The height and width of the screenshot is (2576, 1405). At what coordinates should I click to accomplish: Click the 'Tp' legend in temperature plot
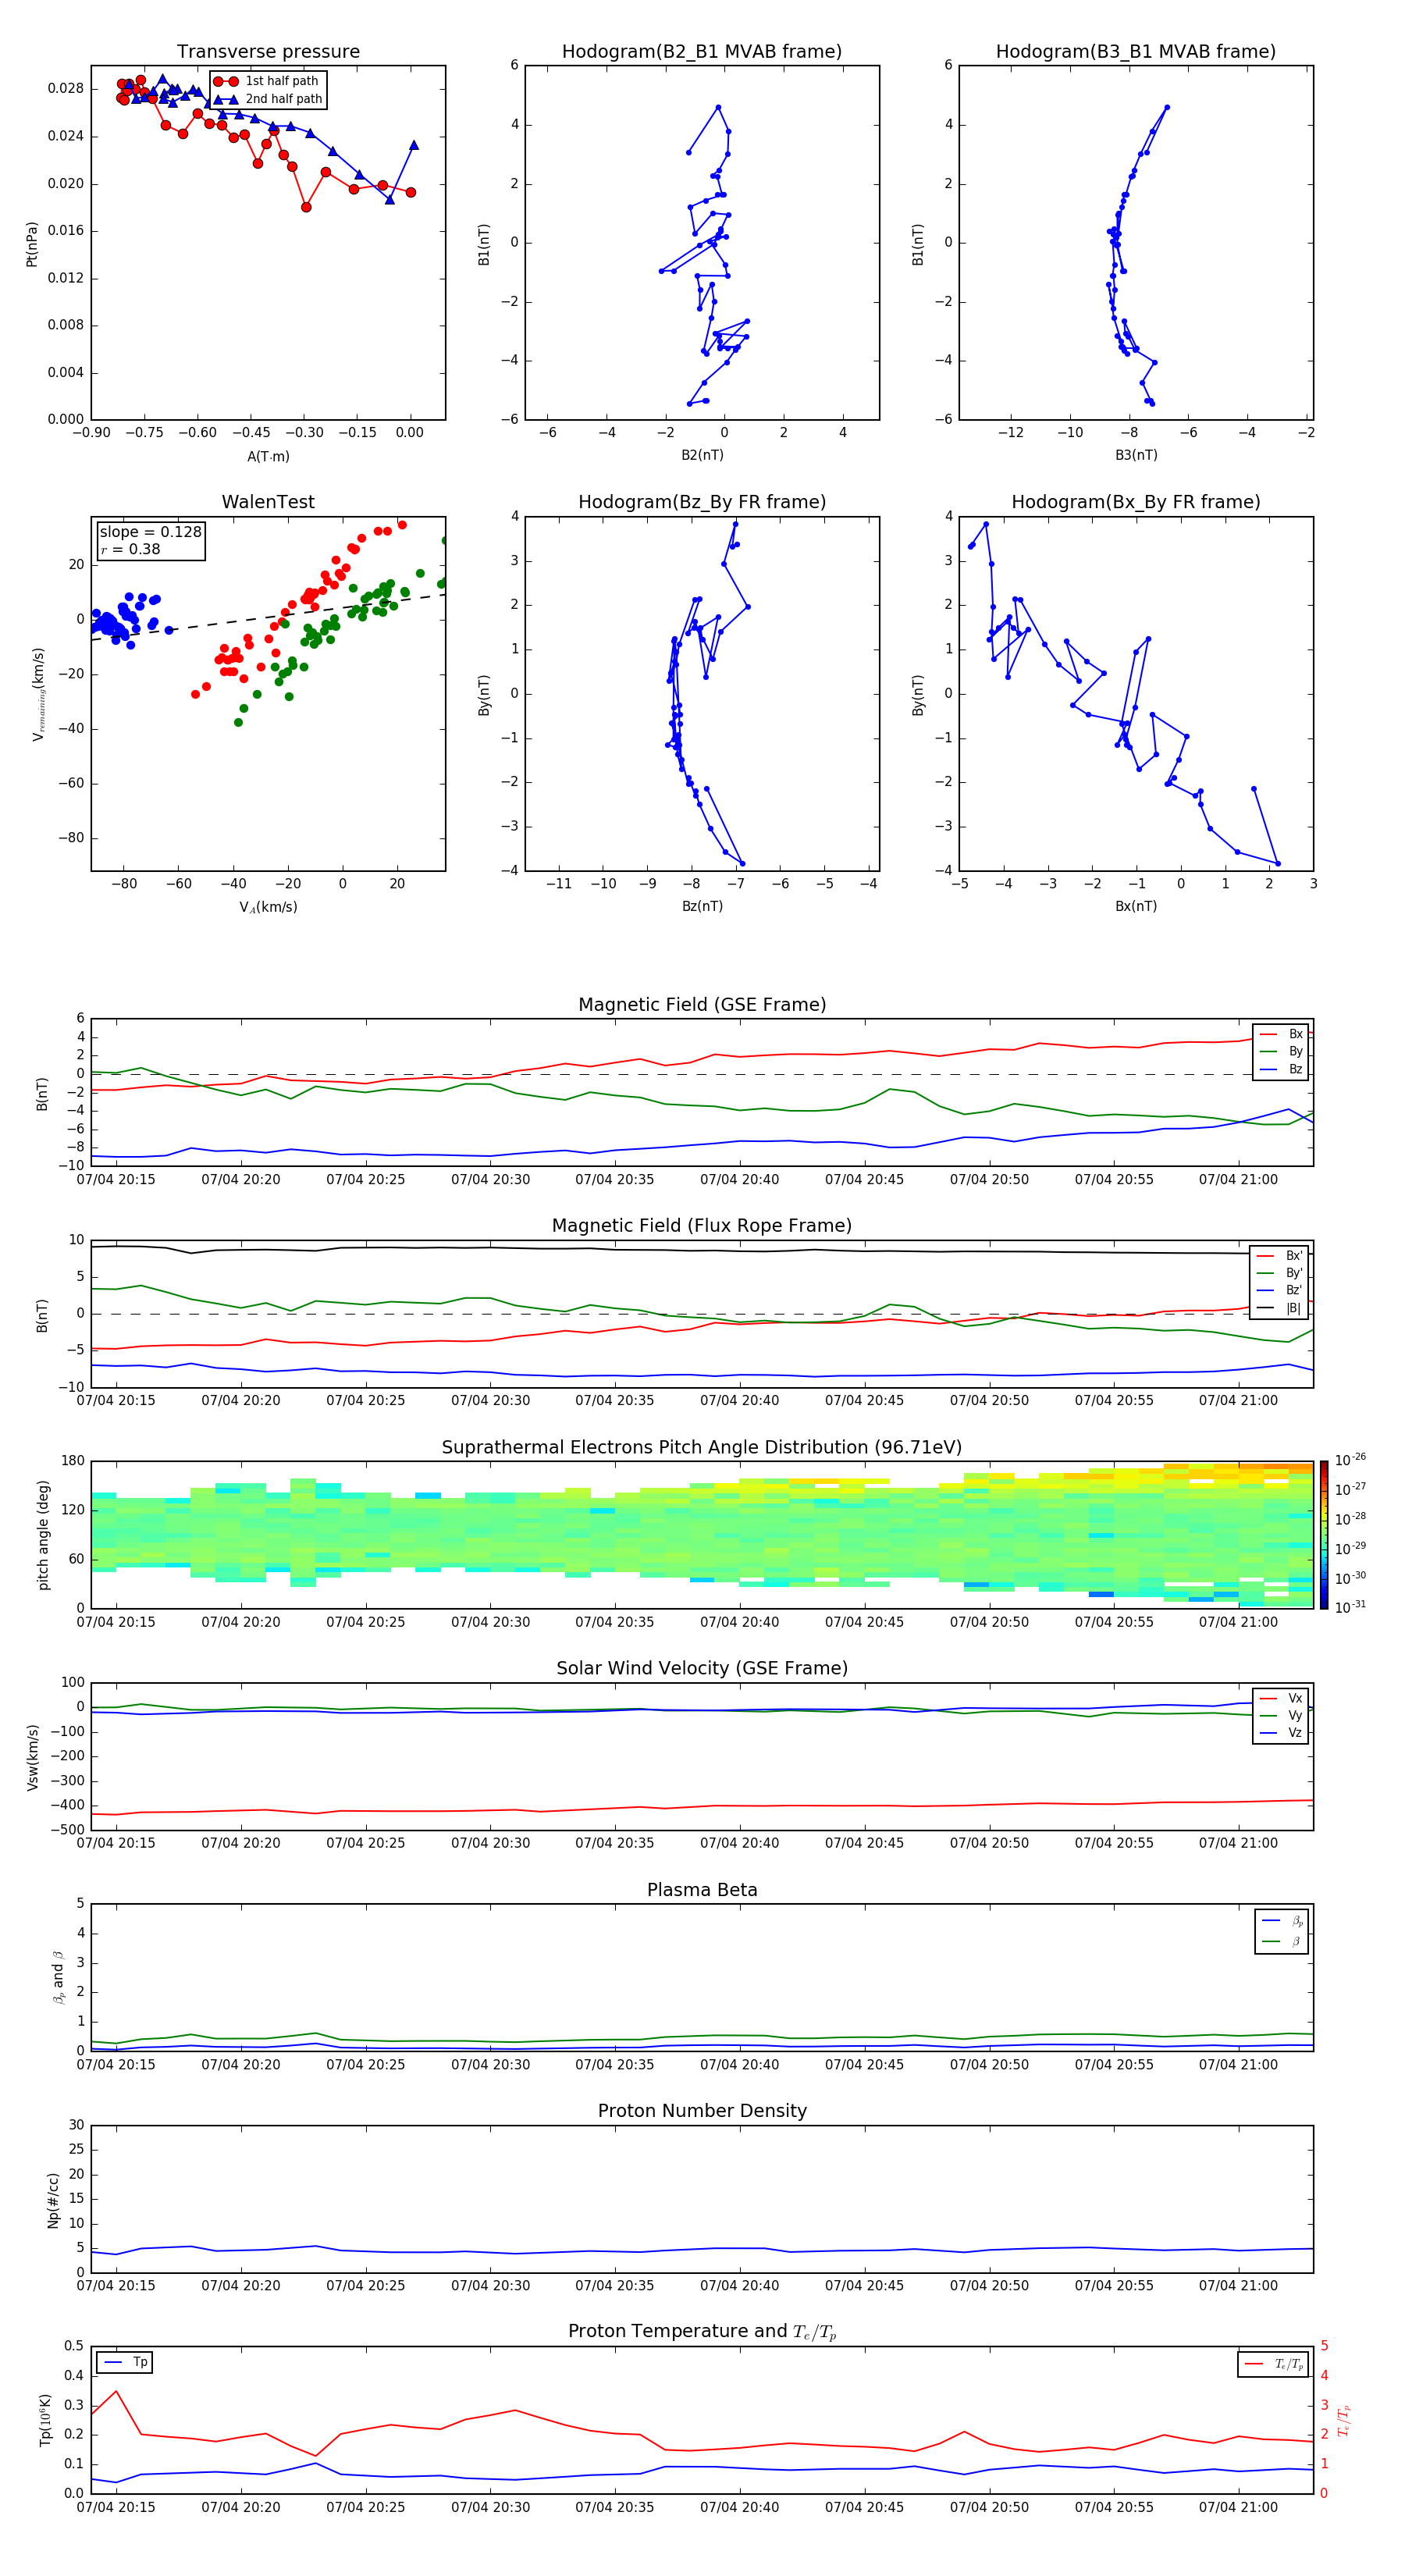point(125,2363)
